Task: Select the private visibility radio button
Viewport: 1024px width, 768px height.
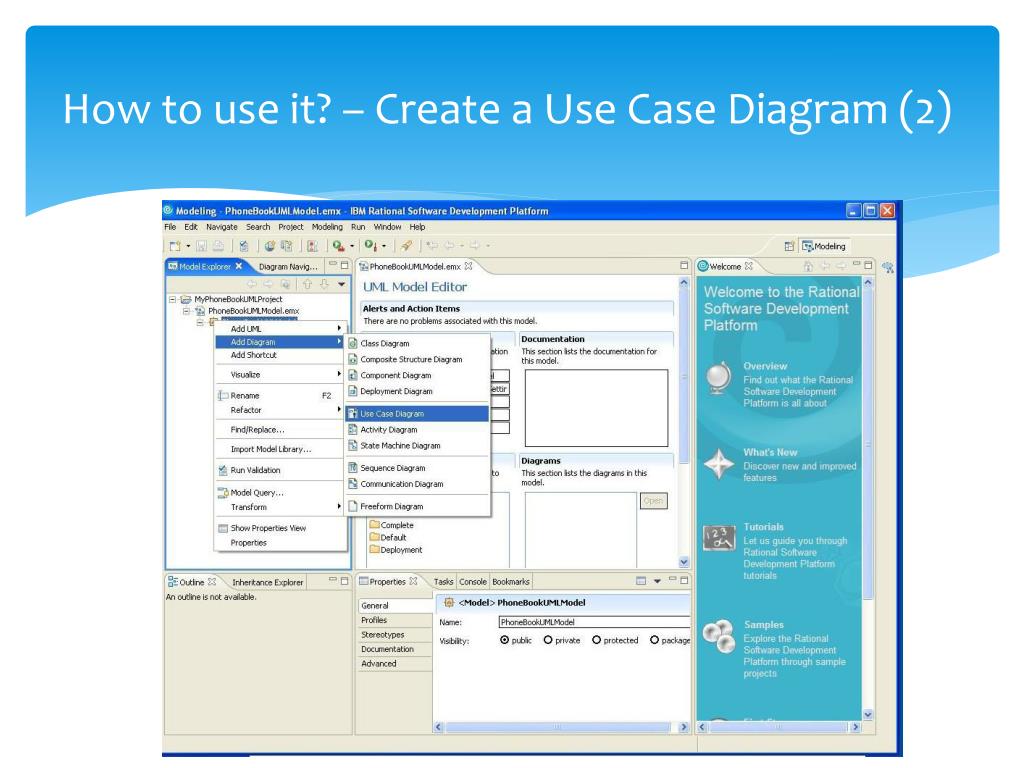Action: tap(548, 640)
